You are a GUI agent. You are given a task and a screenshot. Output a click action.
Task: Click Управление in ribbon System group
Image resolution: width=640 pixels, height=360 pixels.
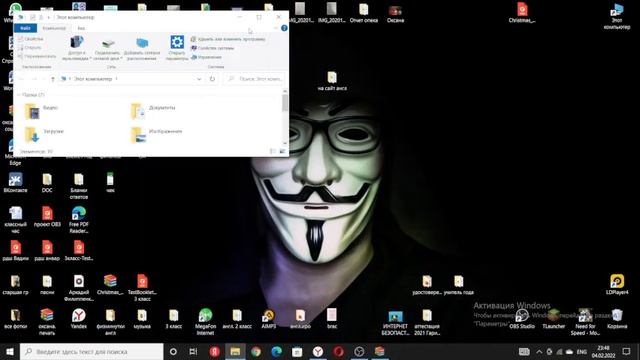[x=207, y=57]
